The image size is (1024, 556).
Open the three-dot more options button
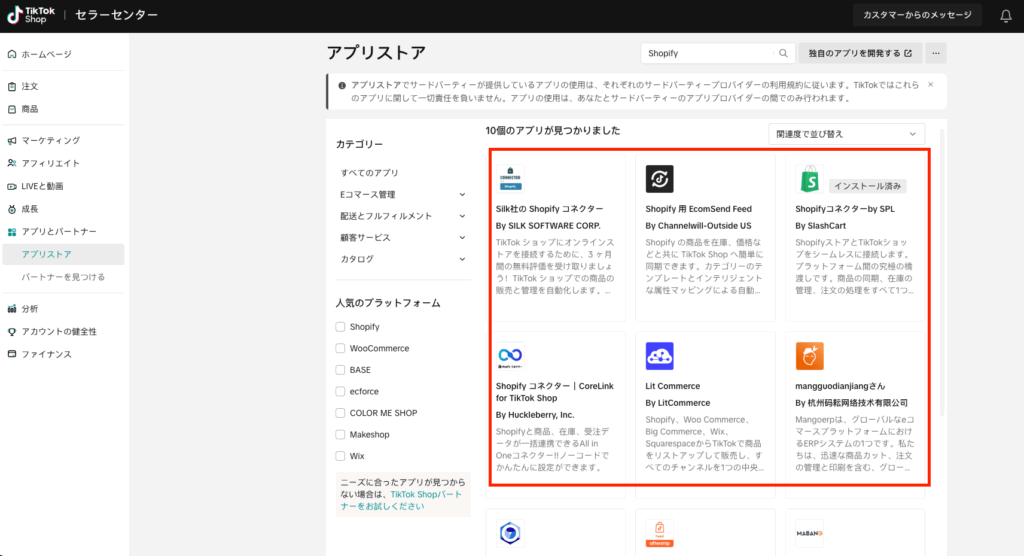(x=936, y=54)
